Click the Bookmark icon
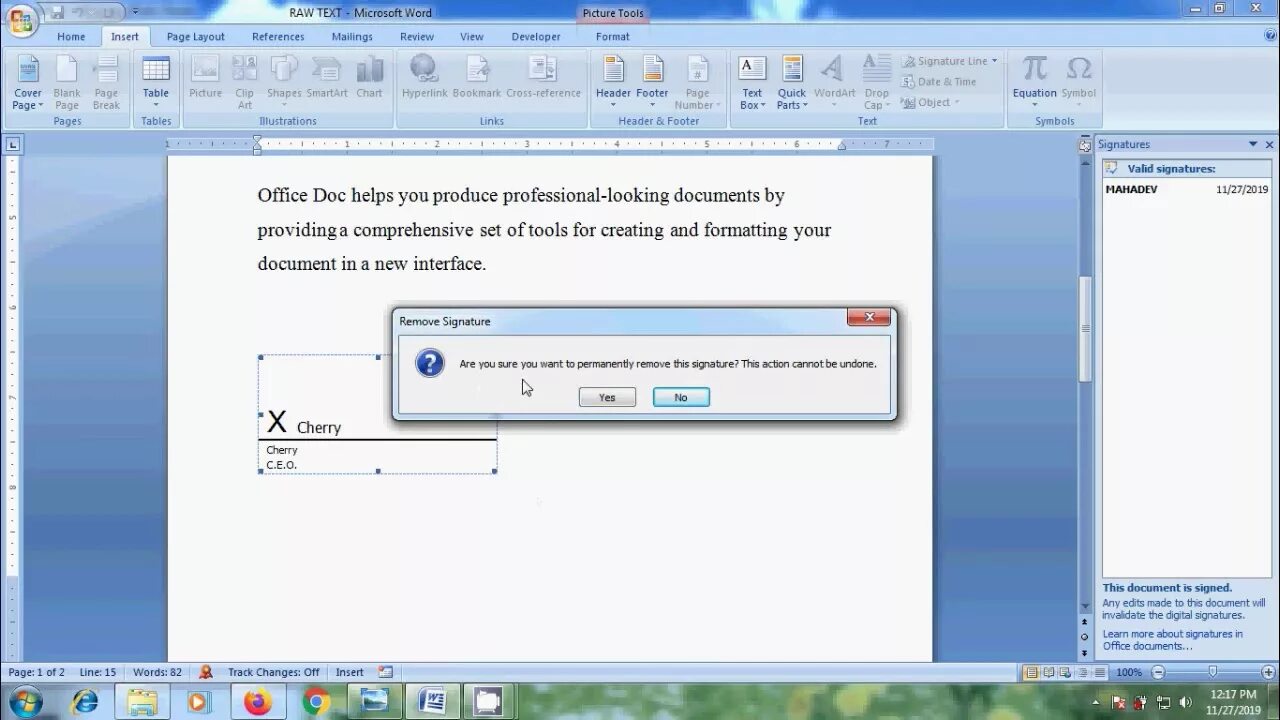Screen dimensions: 1280x720 pos(477,78)
